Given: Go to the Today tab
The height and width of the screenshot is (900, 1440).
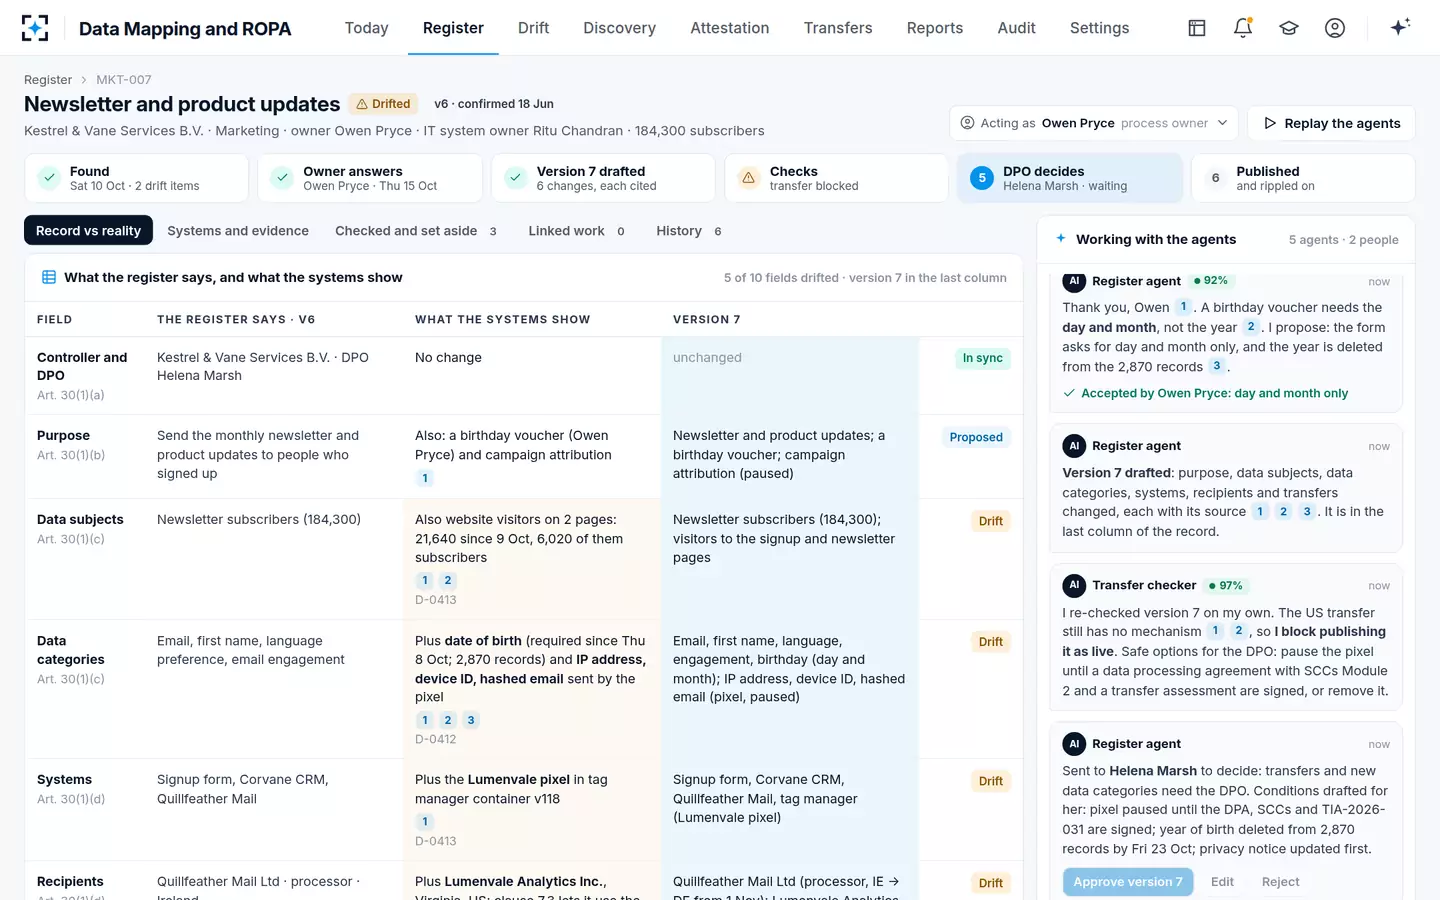Looking at the screenshot, I should pos(366,28).
